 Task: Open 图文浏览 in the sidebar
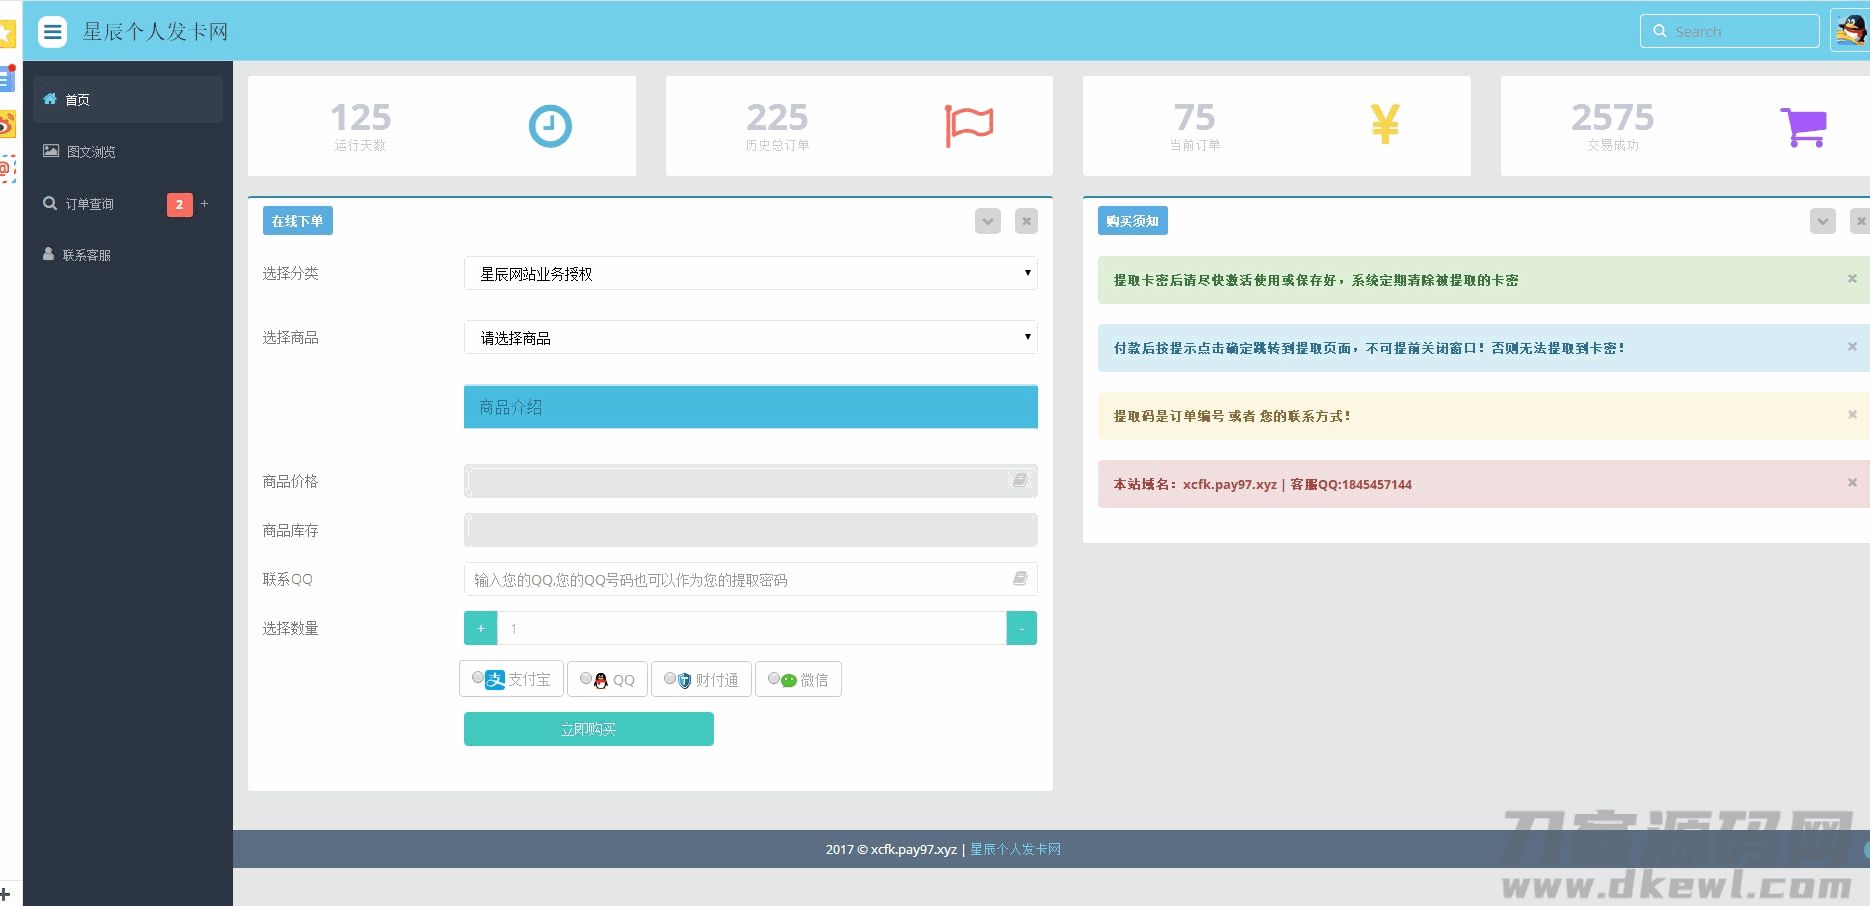point(91,152)
